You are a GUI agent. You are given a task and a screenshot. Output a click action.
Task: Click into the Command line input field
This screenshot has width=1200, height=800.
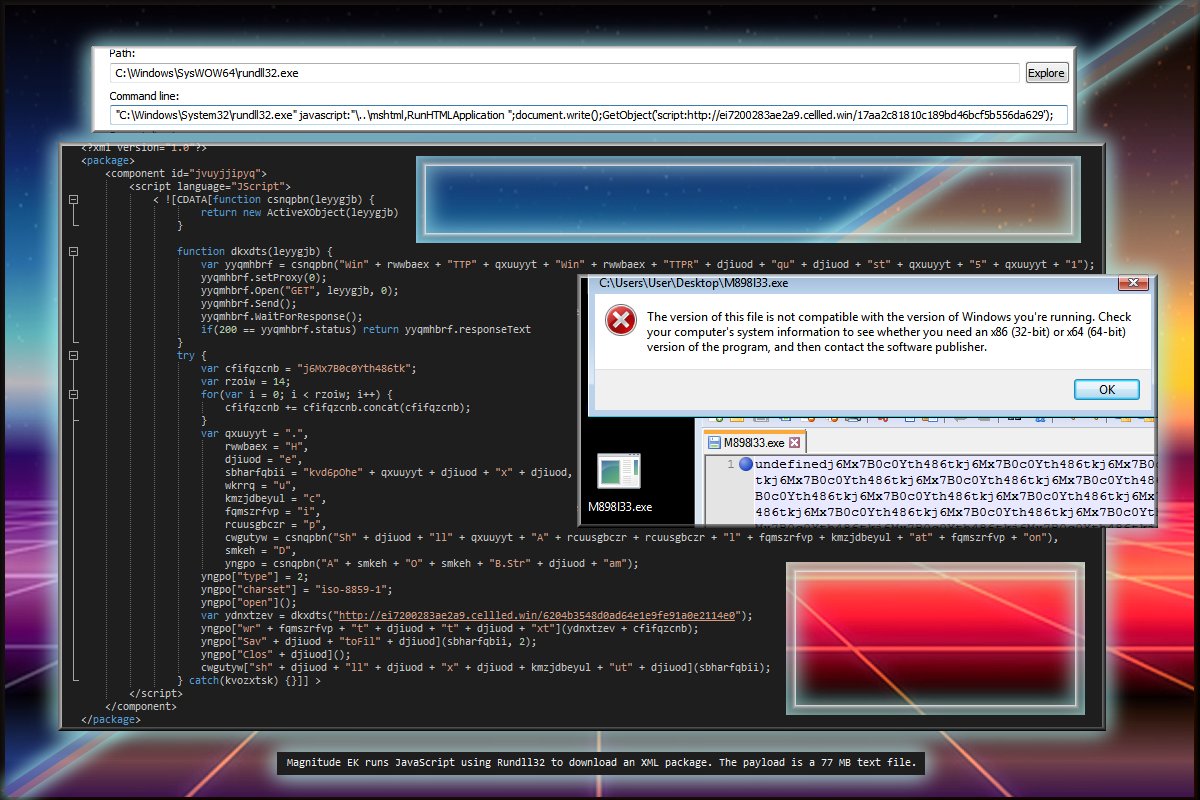[588, 115]
